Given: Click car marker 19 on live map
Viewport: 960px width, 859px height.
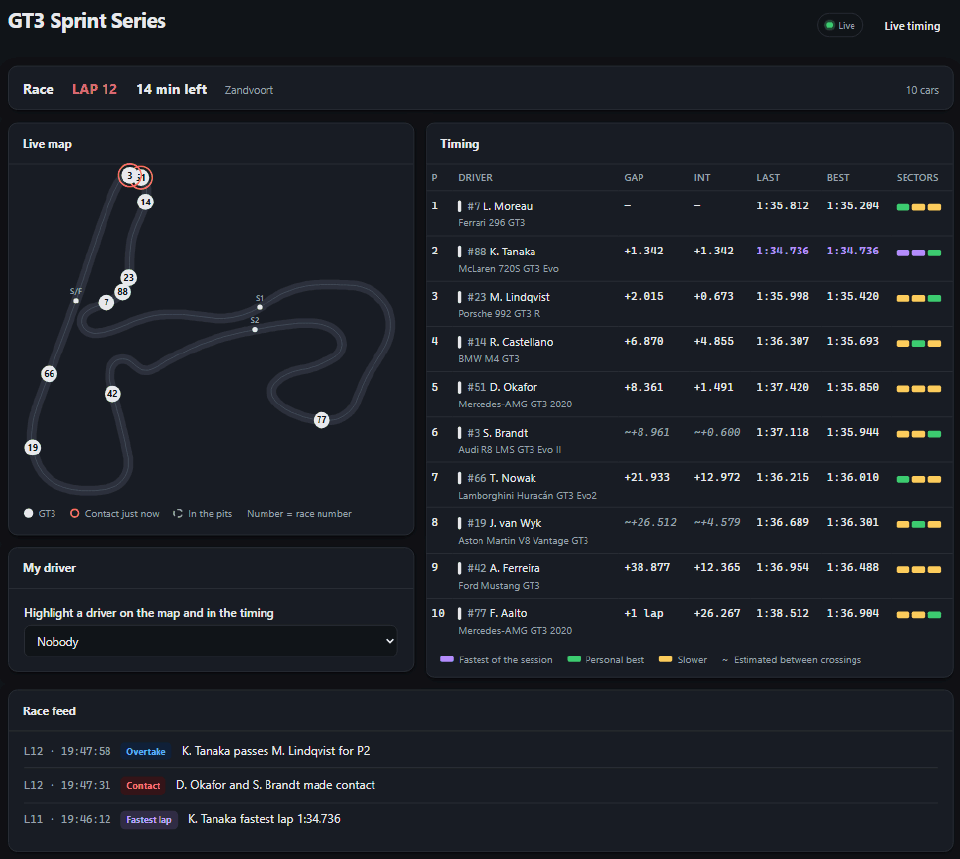Looking at the screenshot, I should point(32,448).
